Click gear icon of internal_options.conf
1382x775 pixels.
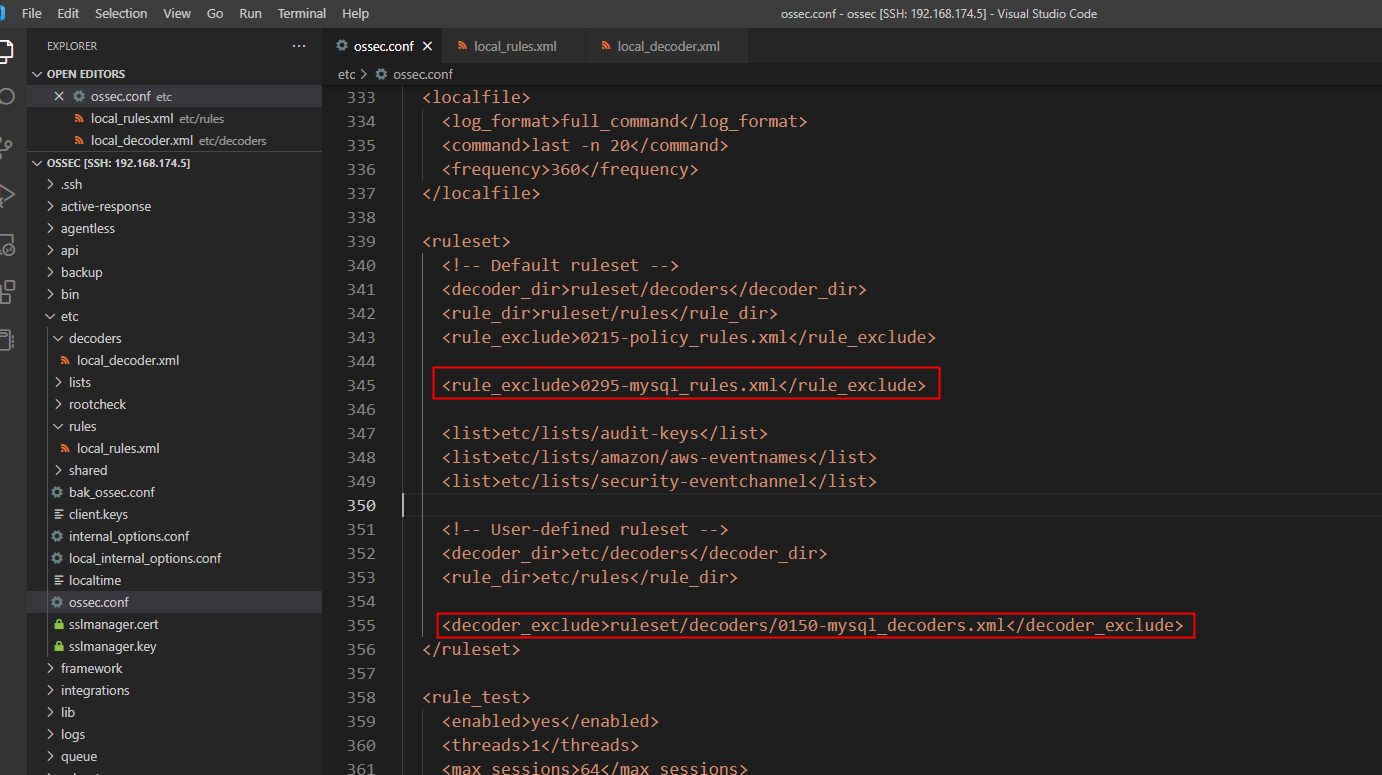[57, 536]
